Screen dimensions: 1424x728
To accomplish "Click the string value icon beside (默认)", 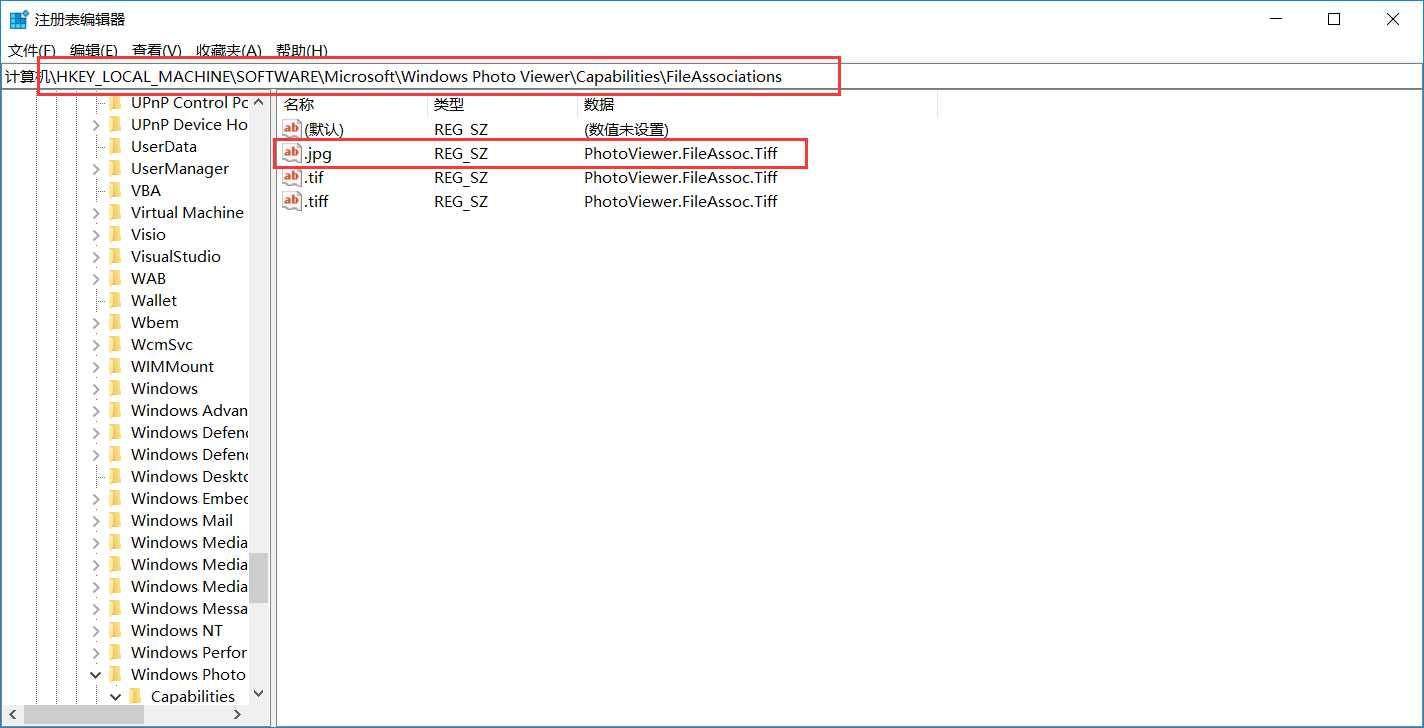I will coord(292,129).
